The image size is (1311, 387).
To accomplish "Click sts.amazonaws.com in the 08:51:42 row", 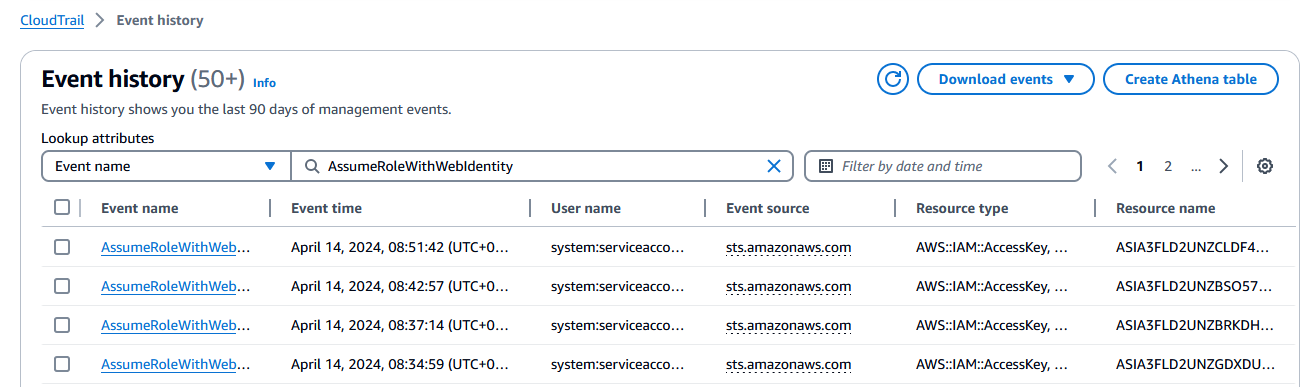I will [789, 247].
